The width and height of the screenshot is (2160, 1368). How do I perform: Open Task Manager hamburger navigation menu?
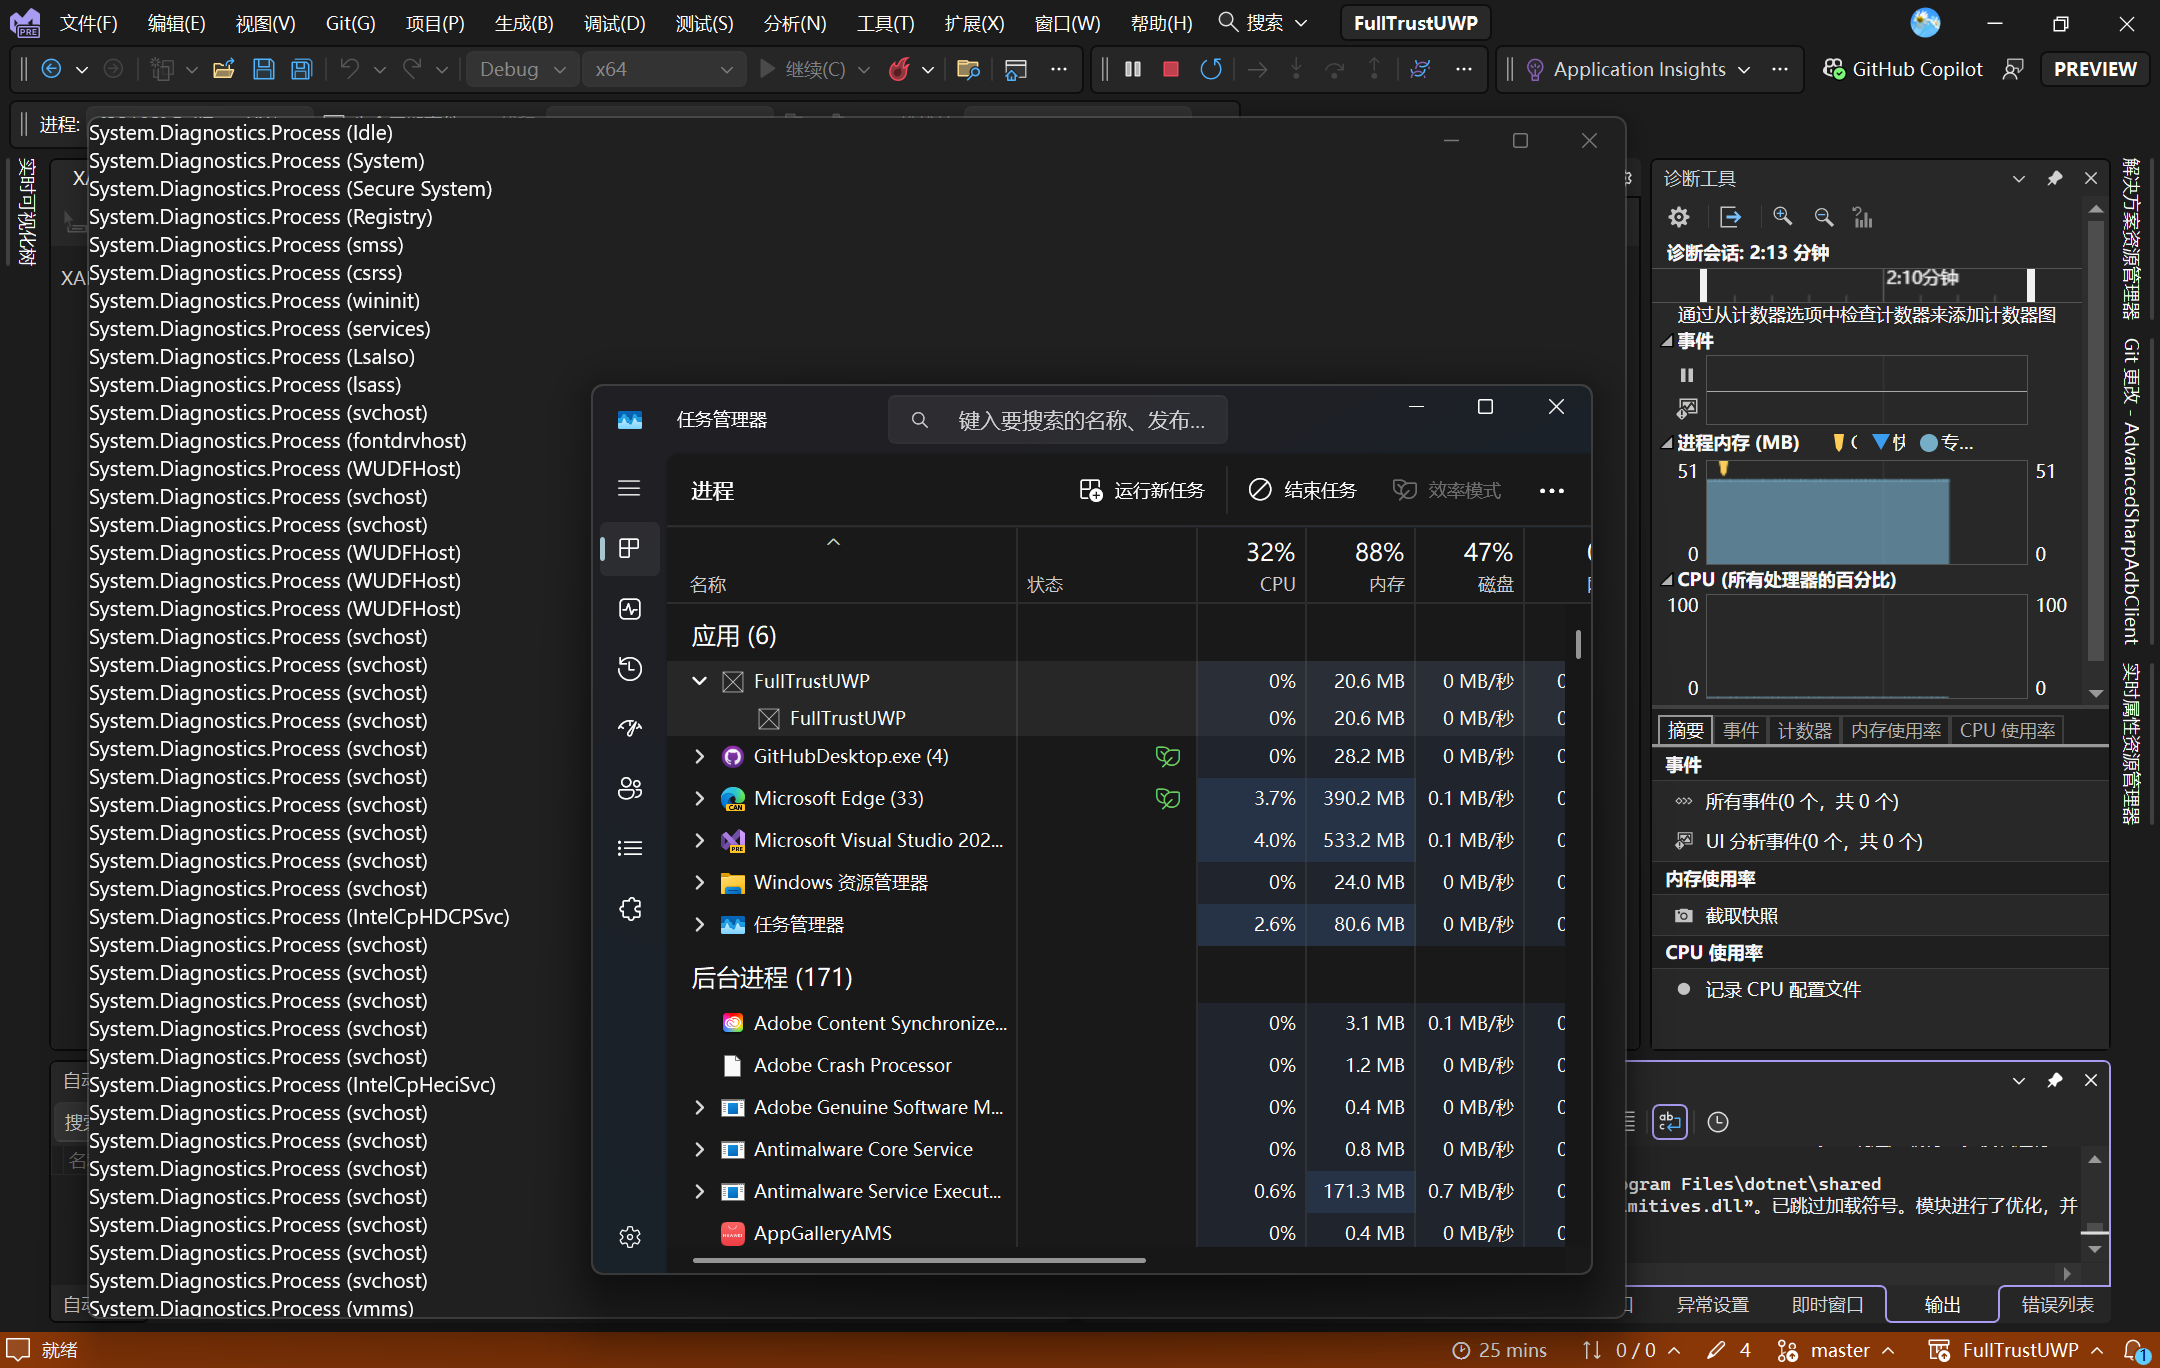[x=629, y=488]
